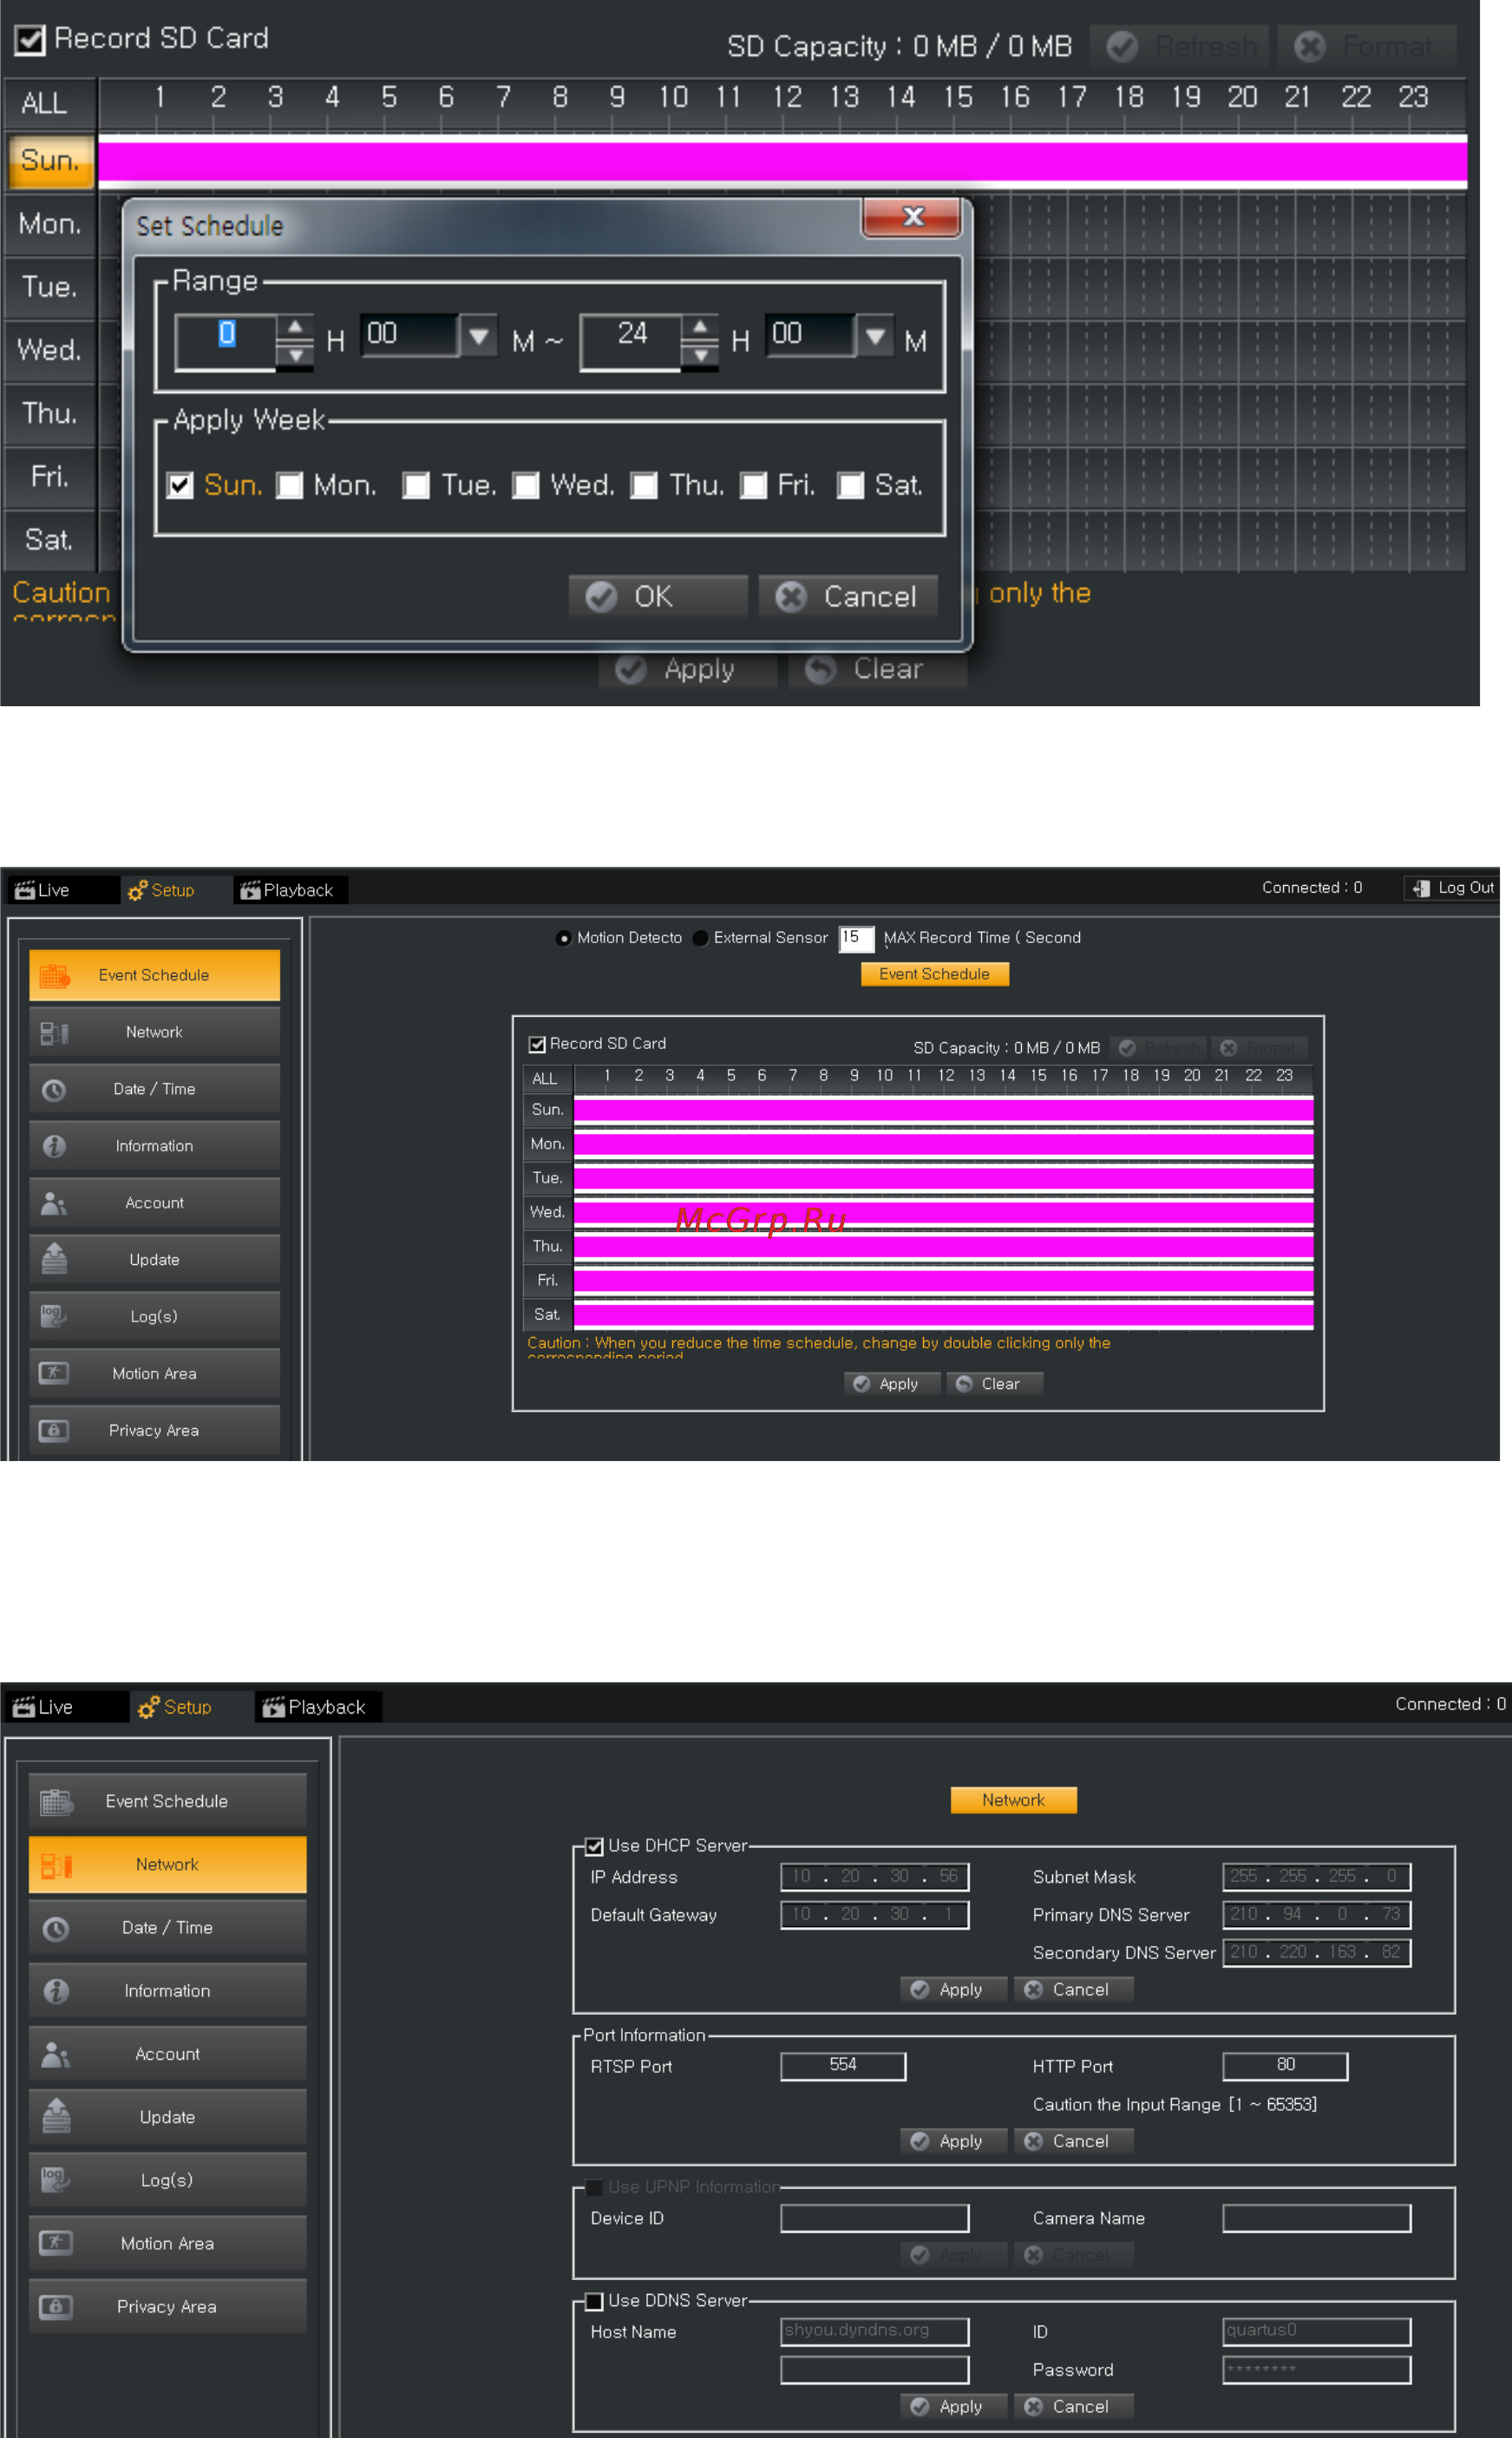Close the Set Schedule dialog with red X
The width and height of the screenshot is (1512, 2438).
pyautogui.click(x=911, y=217)
